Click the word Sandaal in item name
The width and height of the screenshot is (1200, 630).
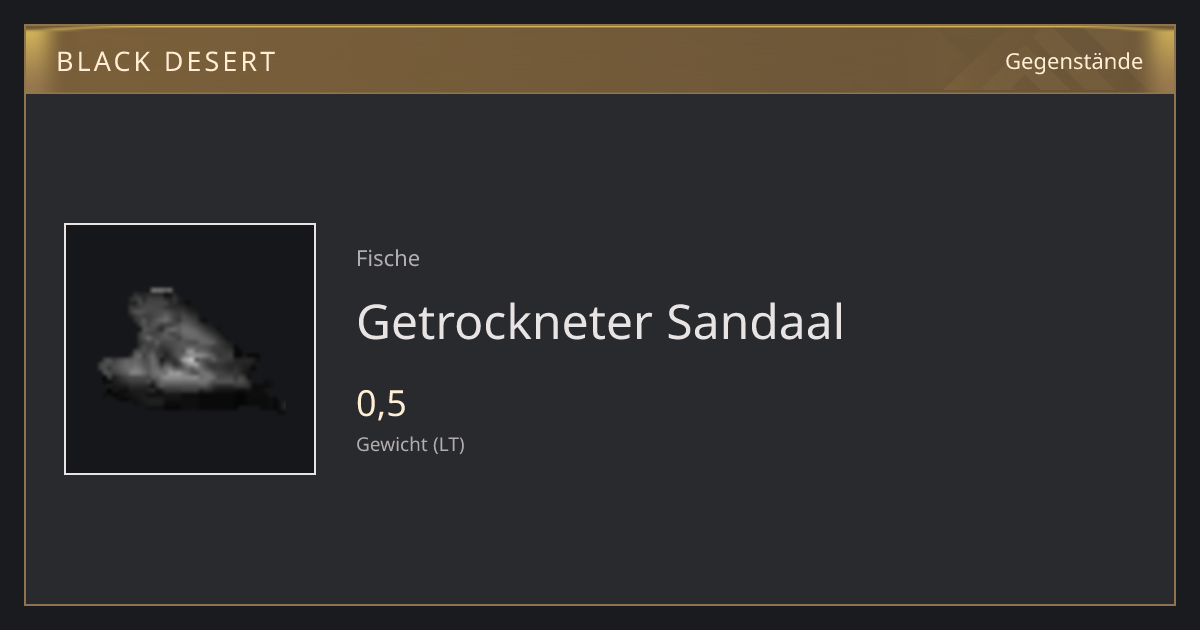[x=755, y=322]
